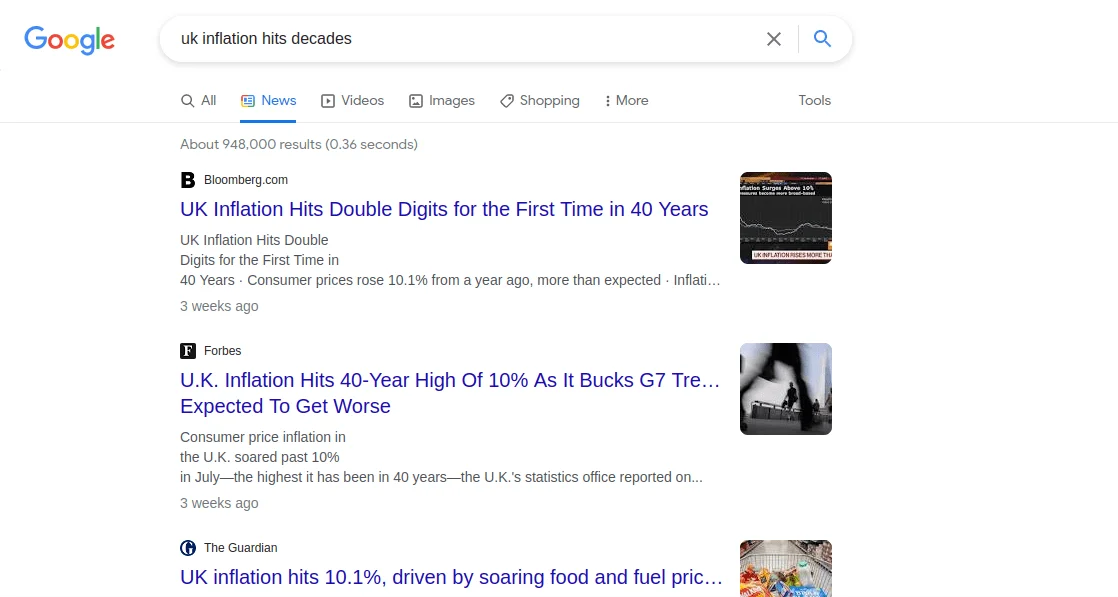Open the Videos tab

pos(352,101)
